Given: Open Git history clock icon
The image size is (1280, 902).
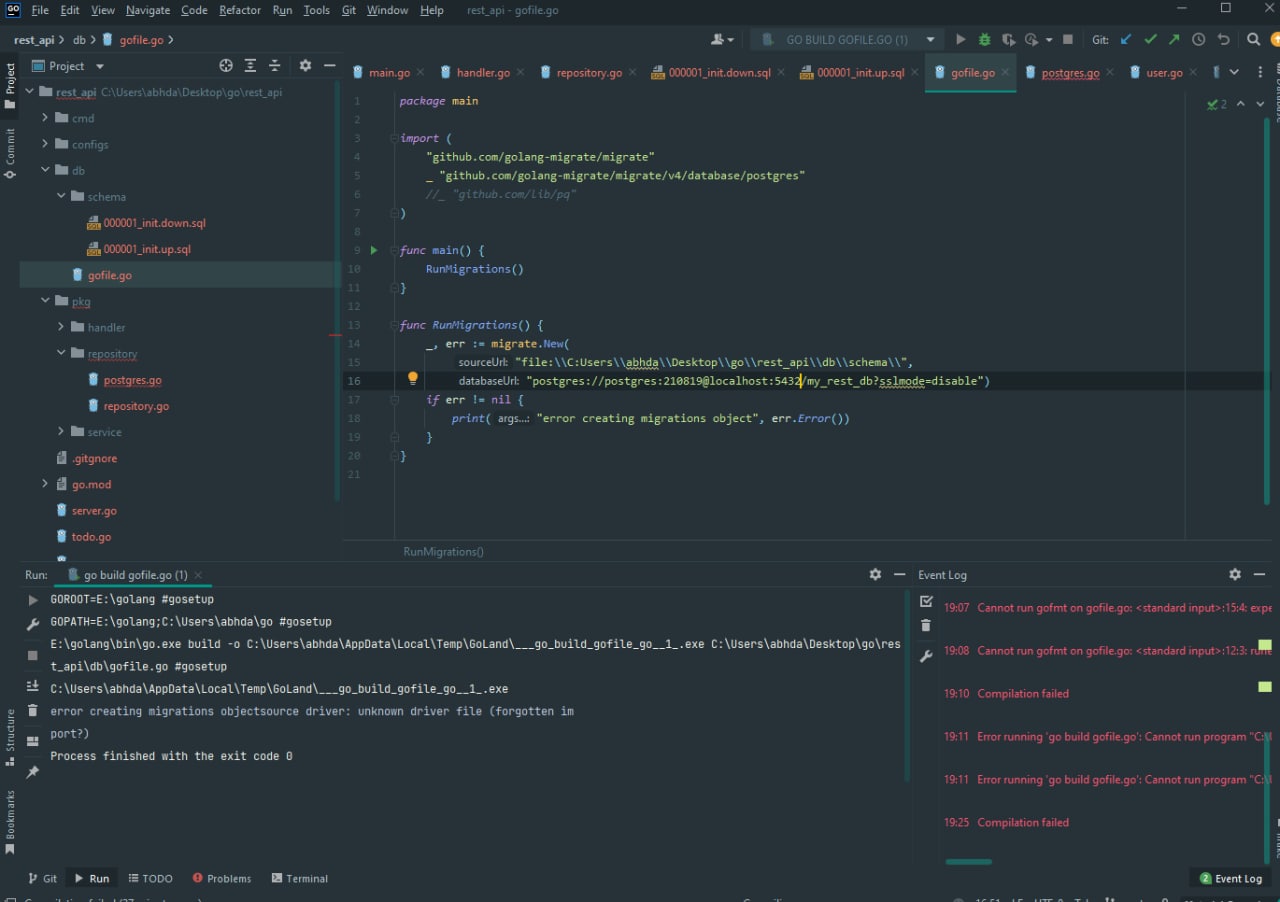Looking at the screenshot, I should (x=1199, y=40).
